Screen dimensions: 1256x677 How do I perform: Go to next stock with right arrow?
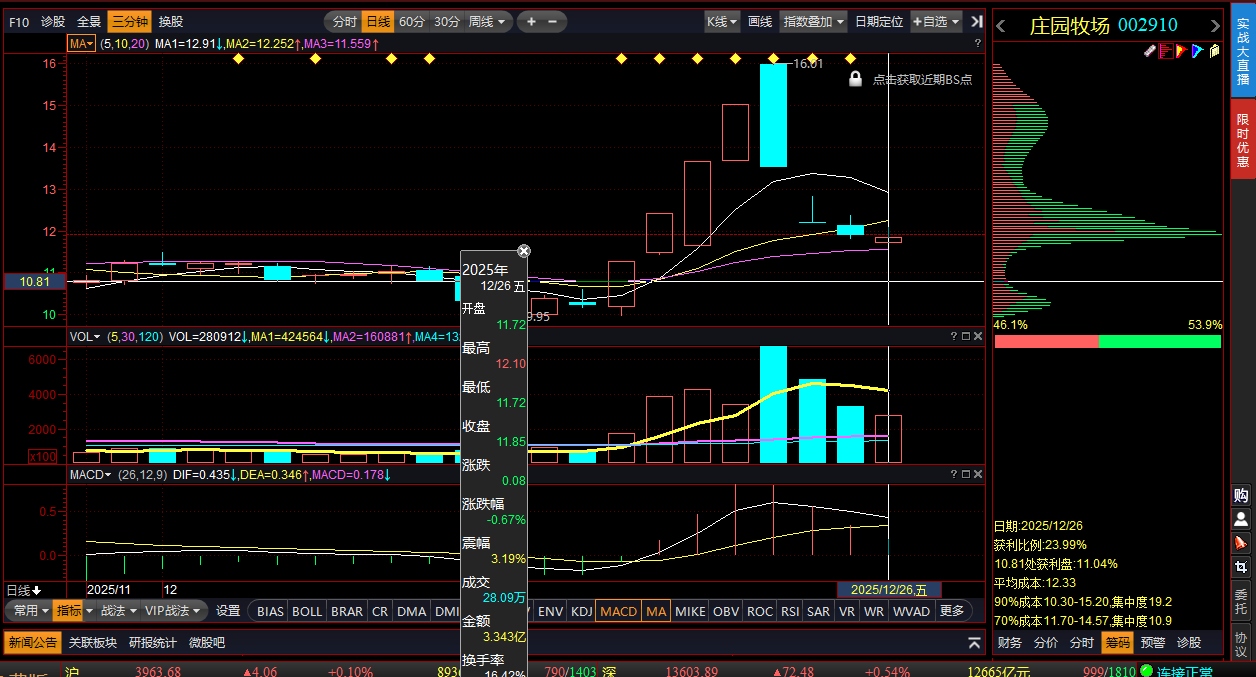tap(1215, 26)
